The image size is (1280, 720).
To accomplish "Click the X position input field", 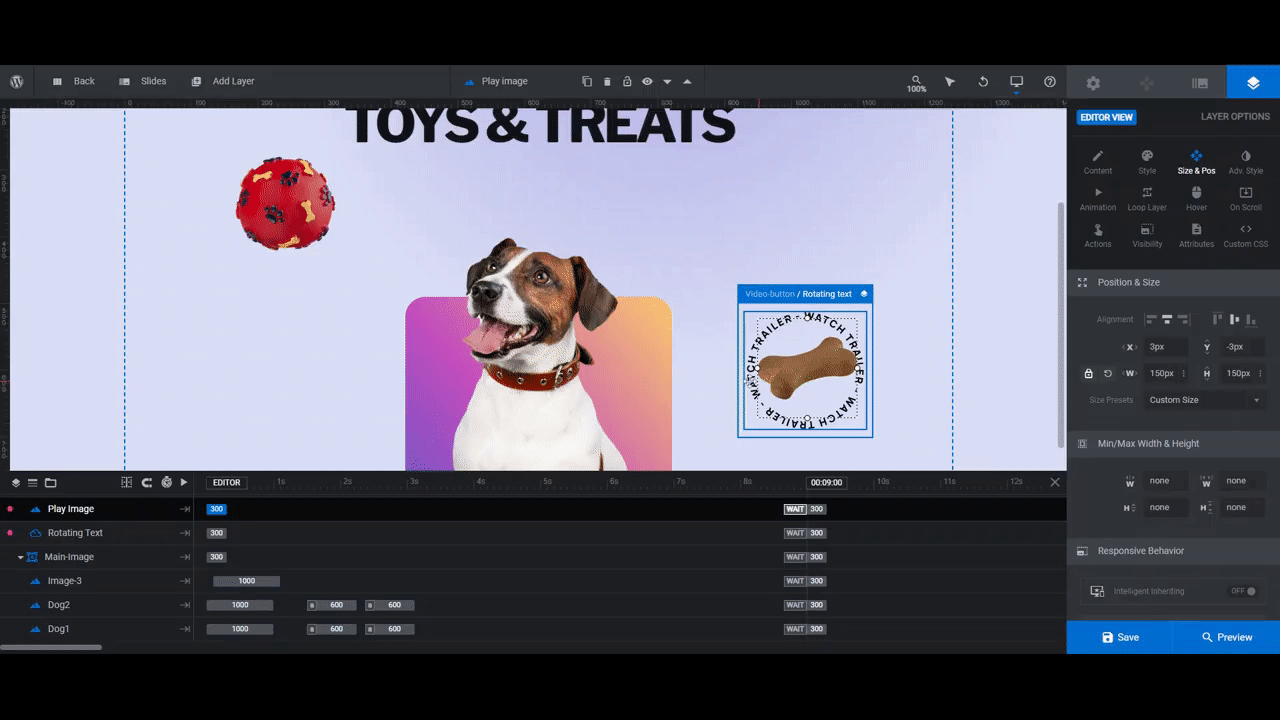I will pyautogui.click(x=1167, y=347).
